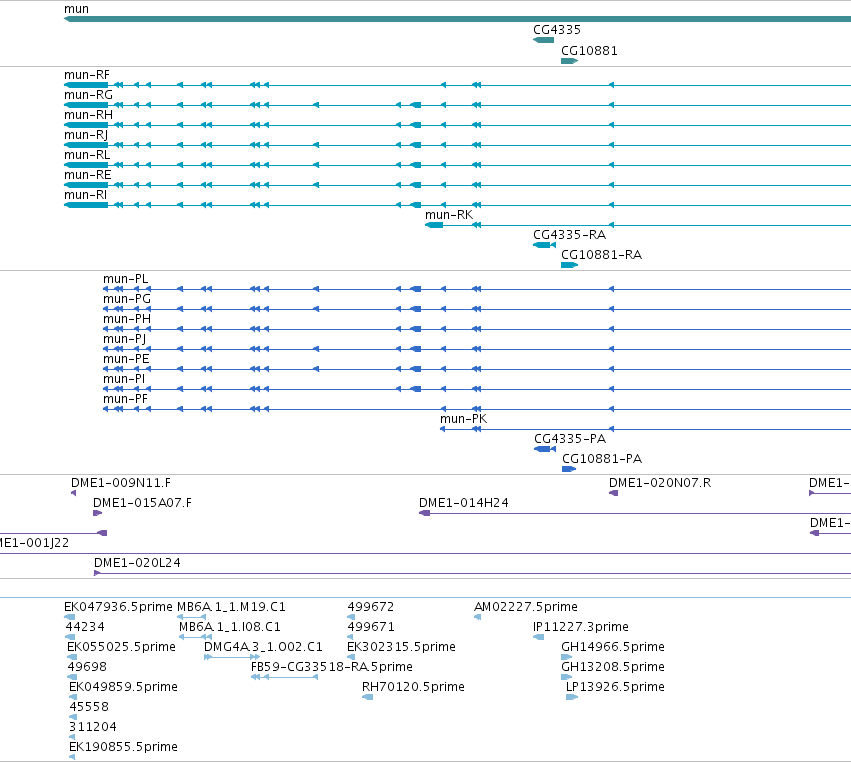Select the mun-PJ protein label
This screenshot has width=851, height=762.
coord(125,339)
